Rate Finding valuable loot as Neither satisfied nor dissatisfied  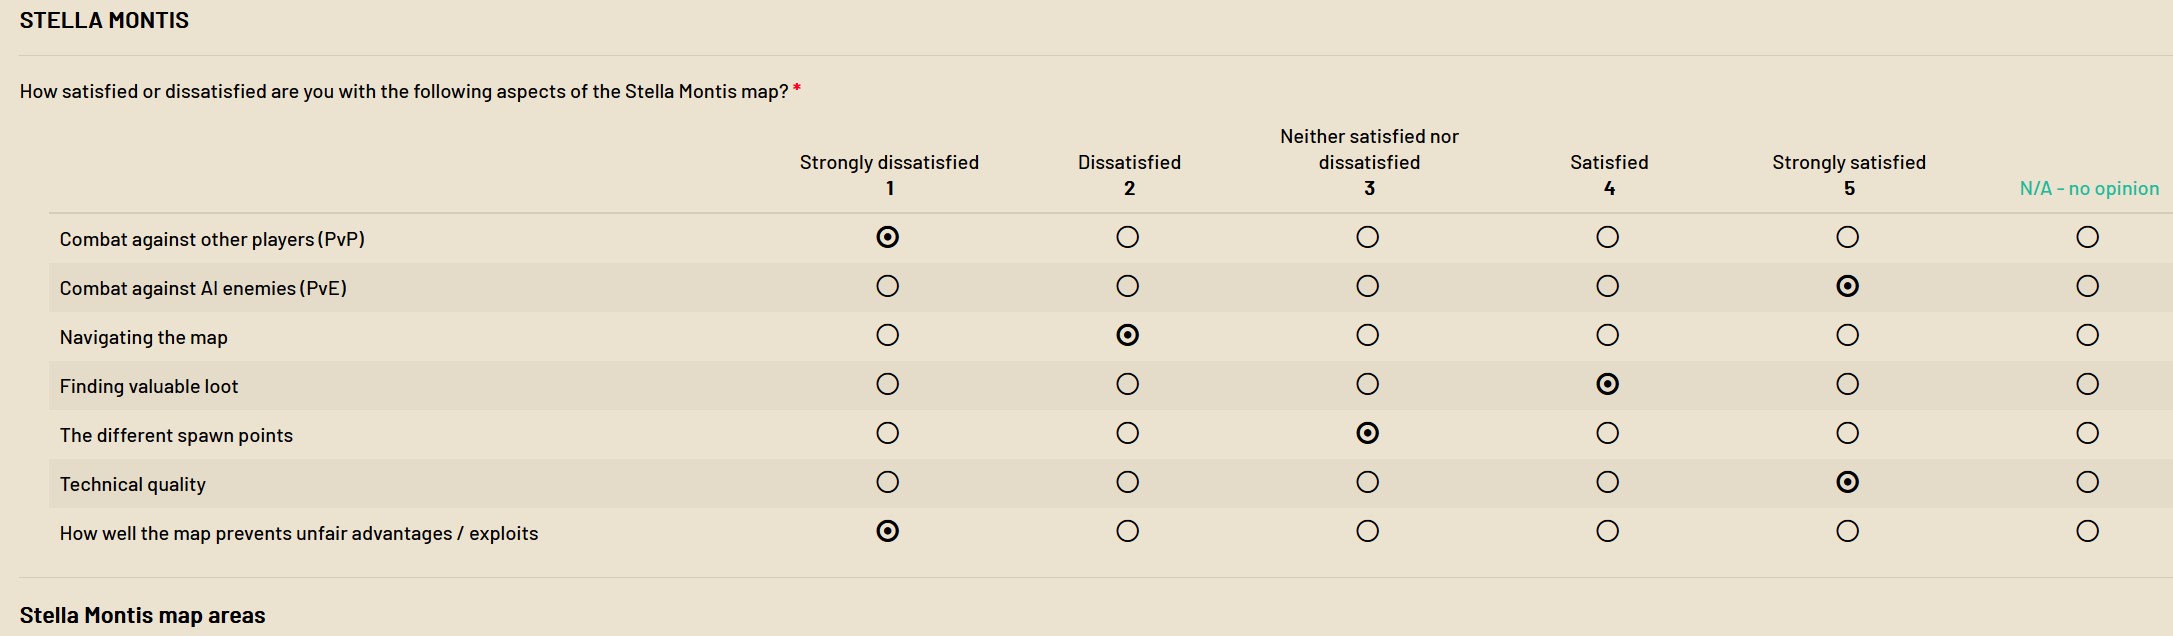coord(1367,384)
